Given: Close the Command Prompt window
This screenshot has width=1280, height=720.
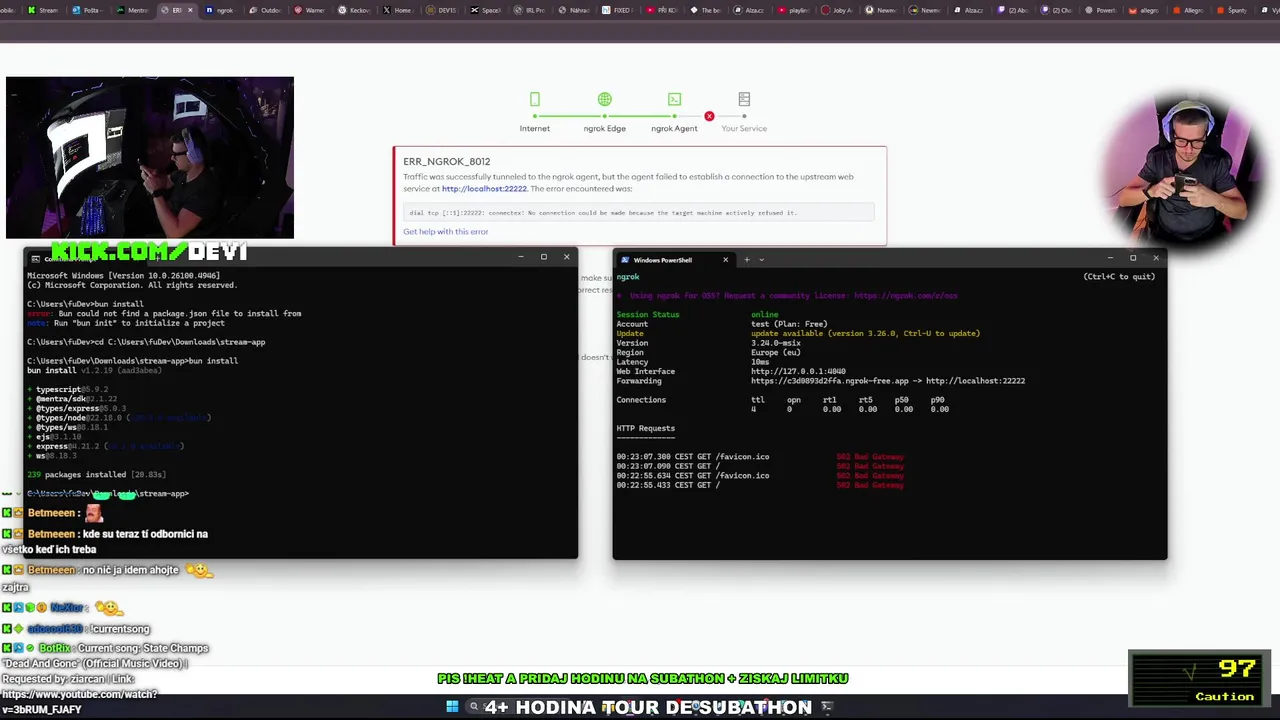Looking at the screenshot, I should (x=567, y=257).
